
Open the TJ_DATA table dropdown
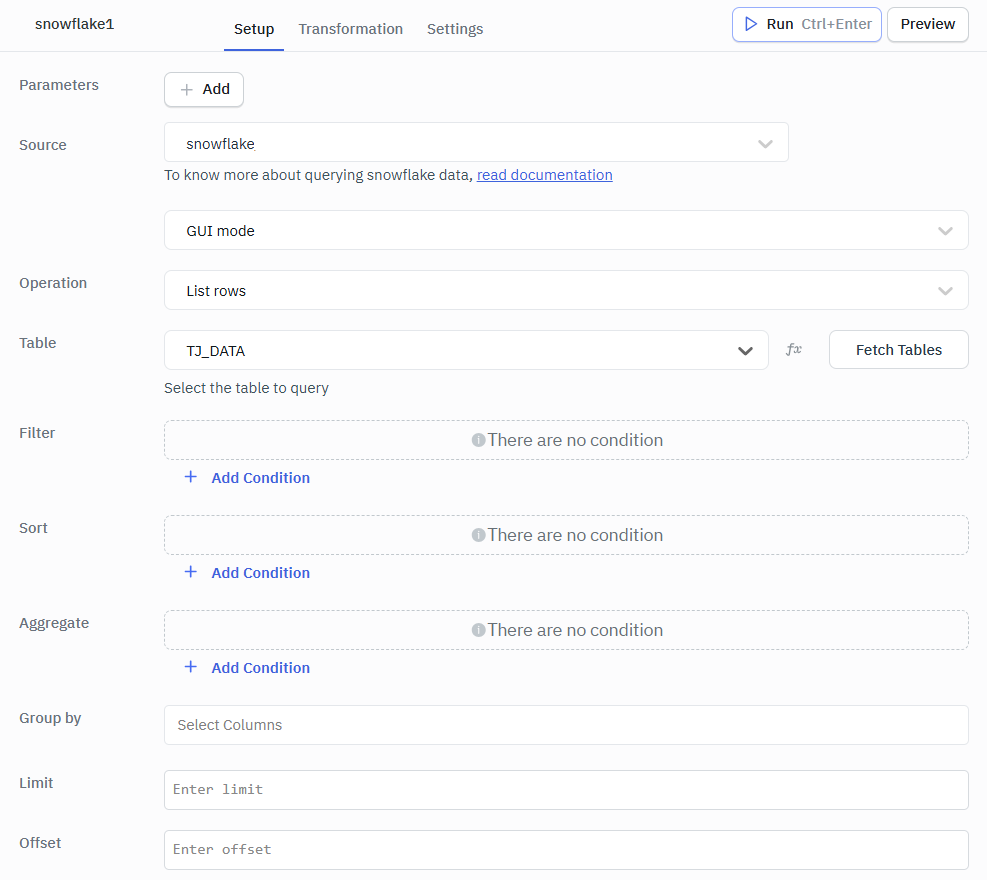click(x=466, y=350)
